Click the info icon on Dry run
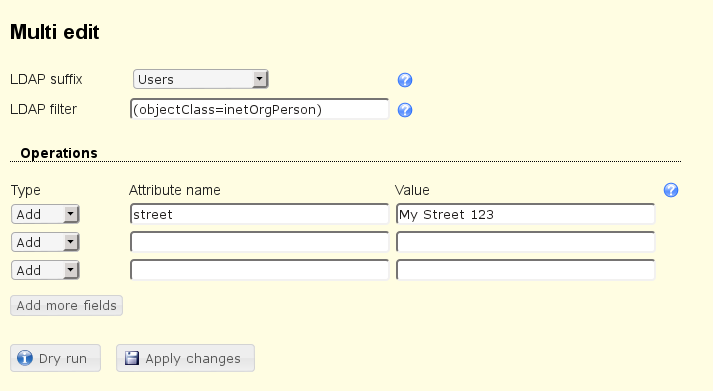Image resolution: width=713 pixels, height=391 pixels. tap(25, 358)
